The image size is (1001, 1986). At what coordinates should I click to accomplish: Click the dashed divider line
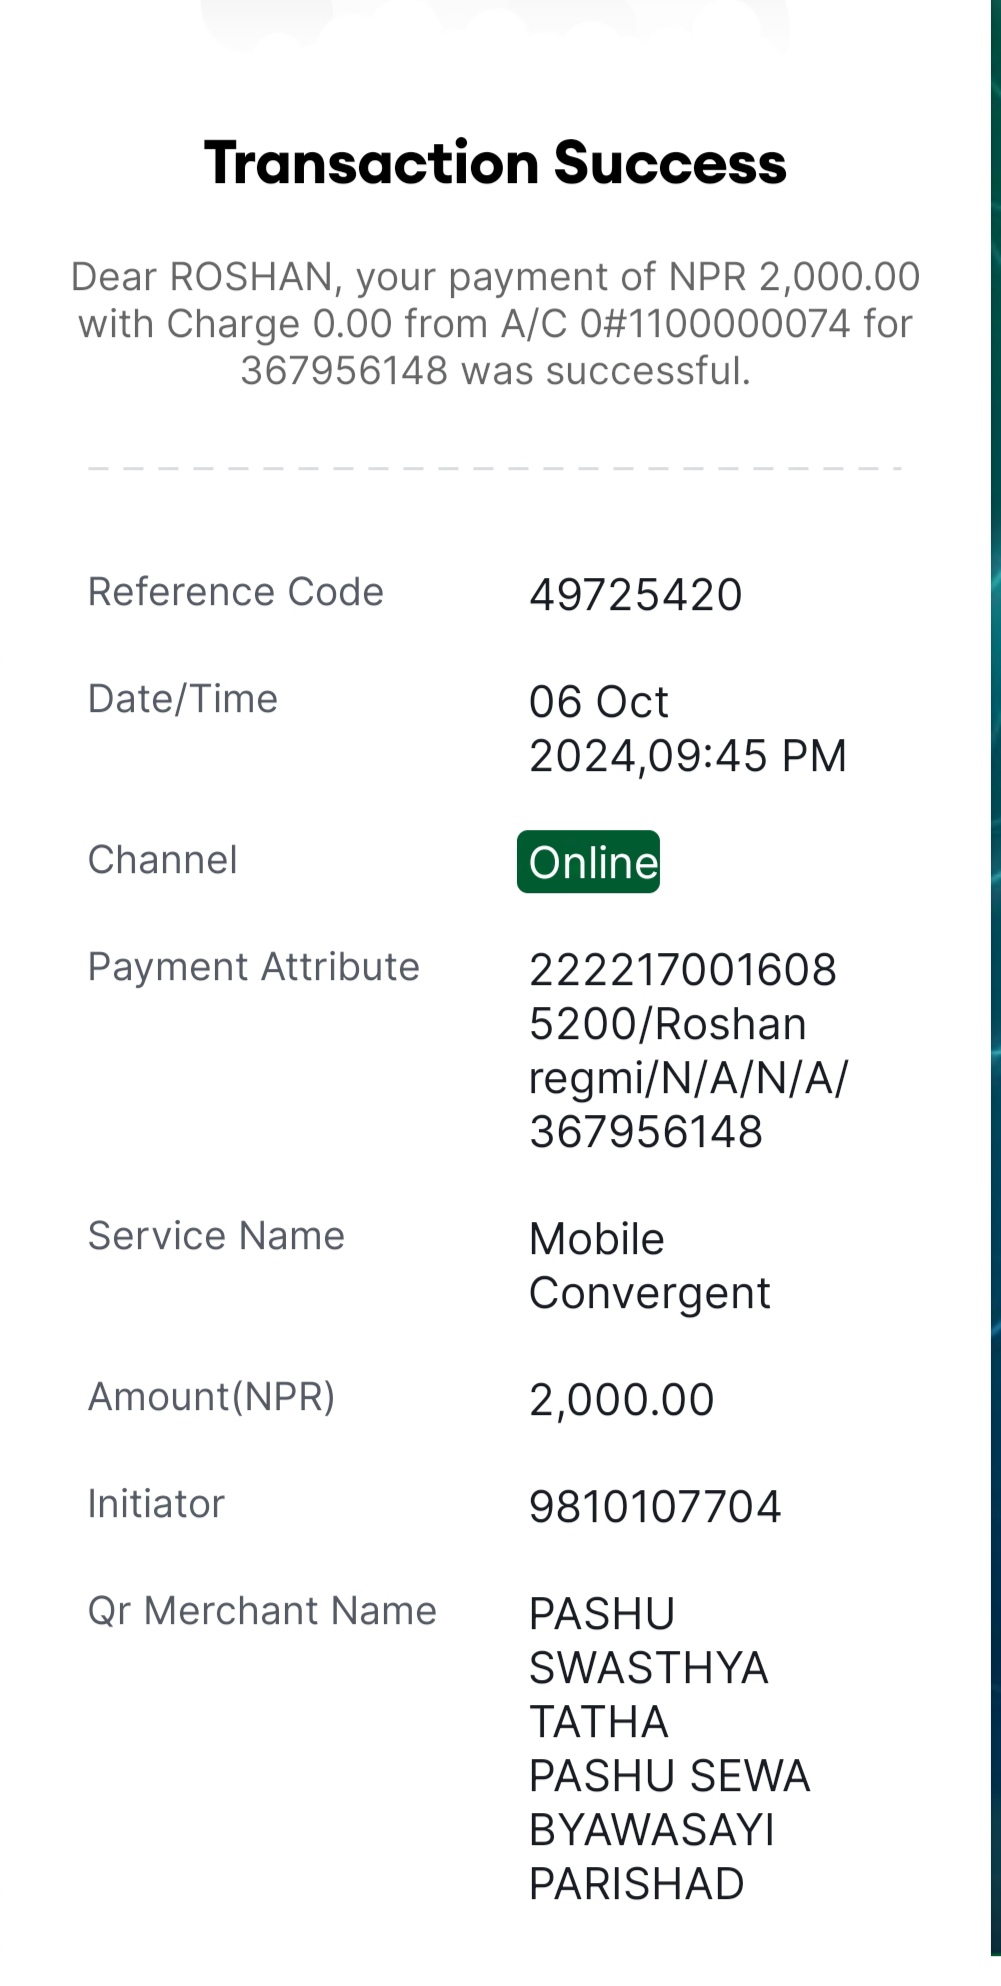click(x=495, y=468)
